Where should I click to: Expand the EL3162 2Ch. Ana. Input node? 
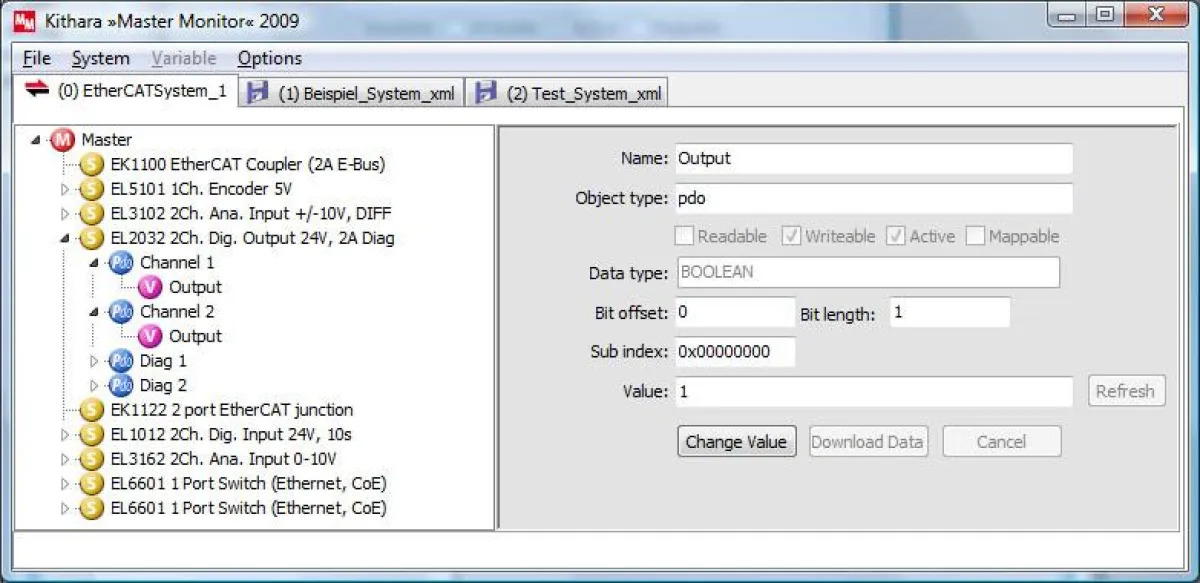66,460
